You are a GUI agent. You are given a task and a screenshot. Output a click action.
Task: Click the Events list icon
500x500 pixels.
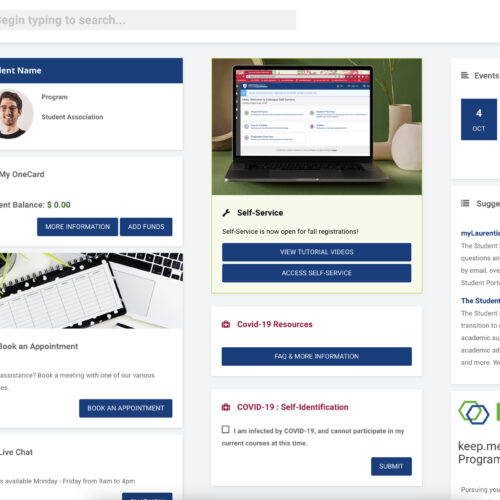point(465,76)
